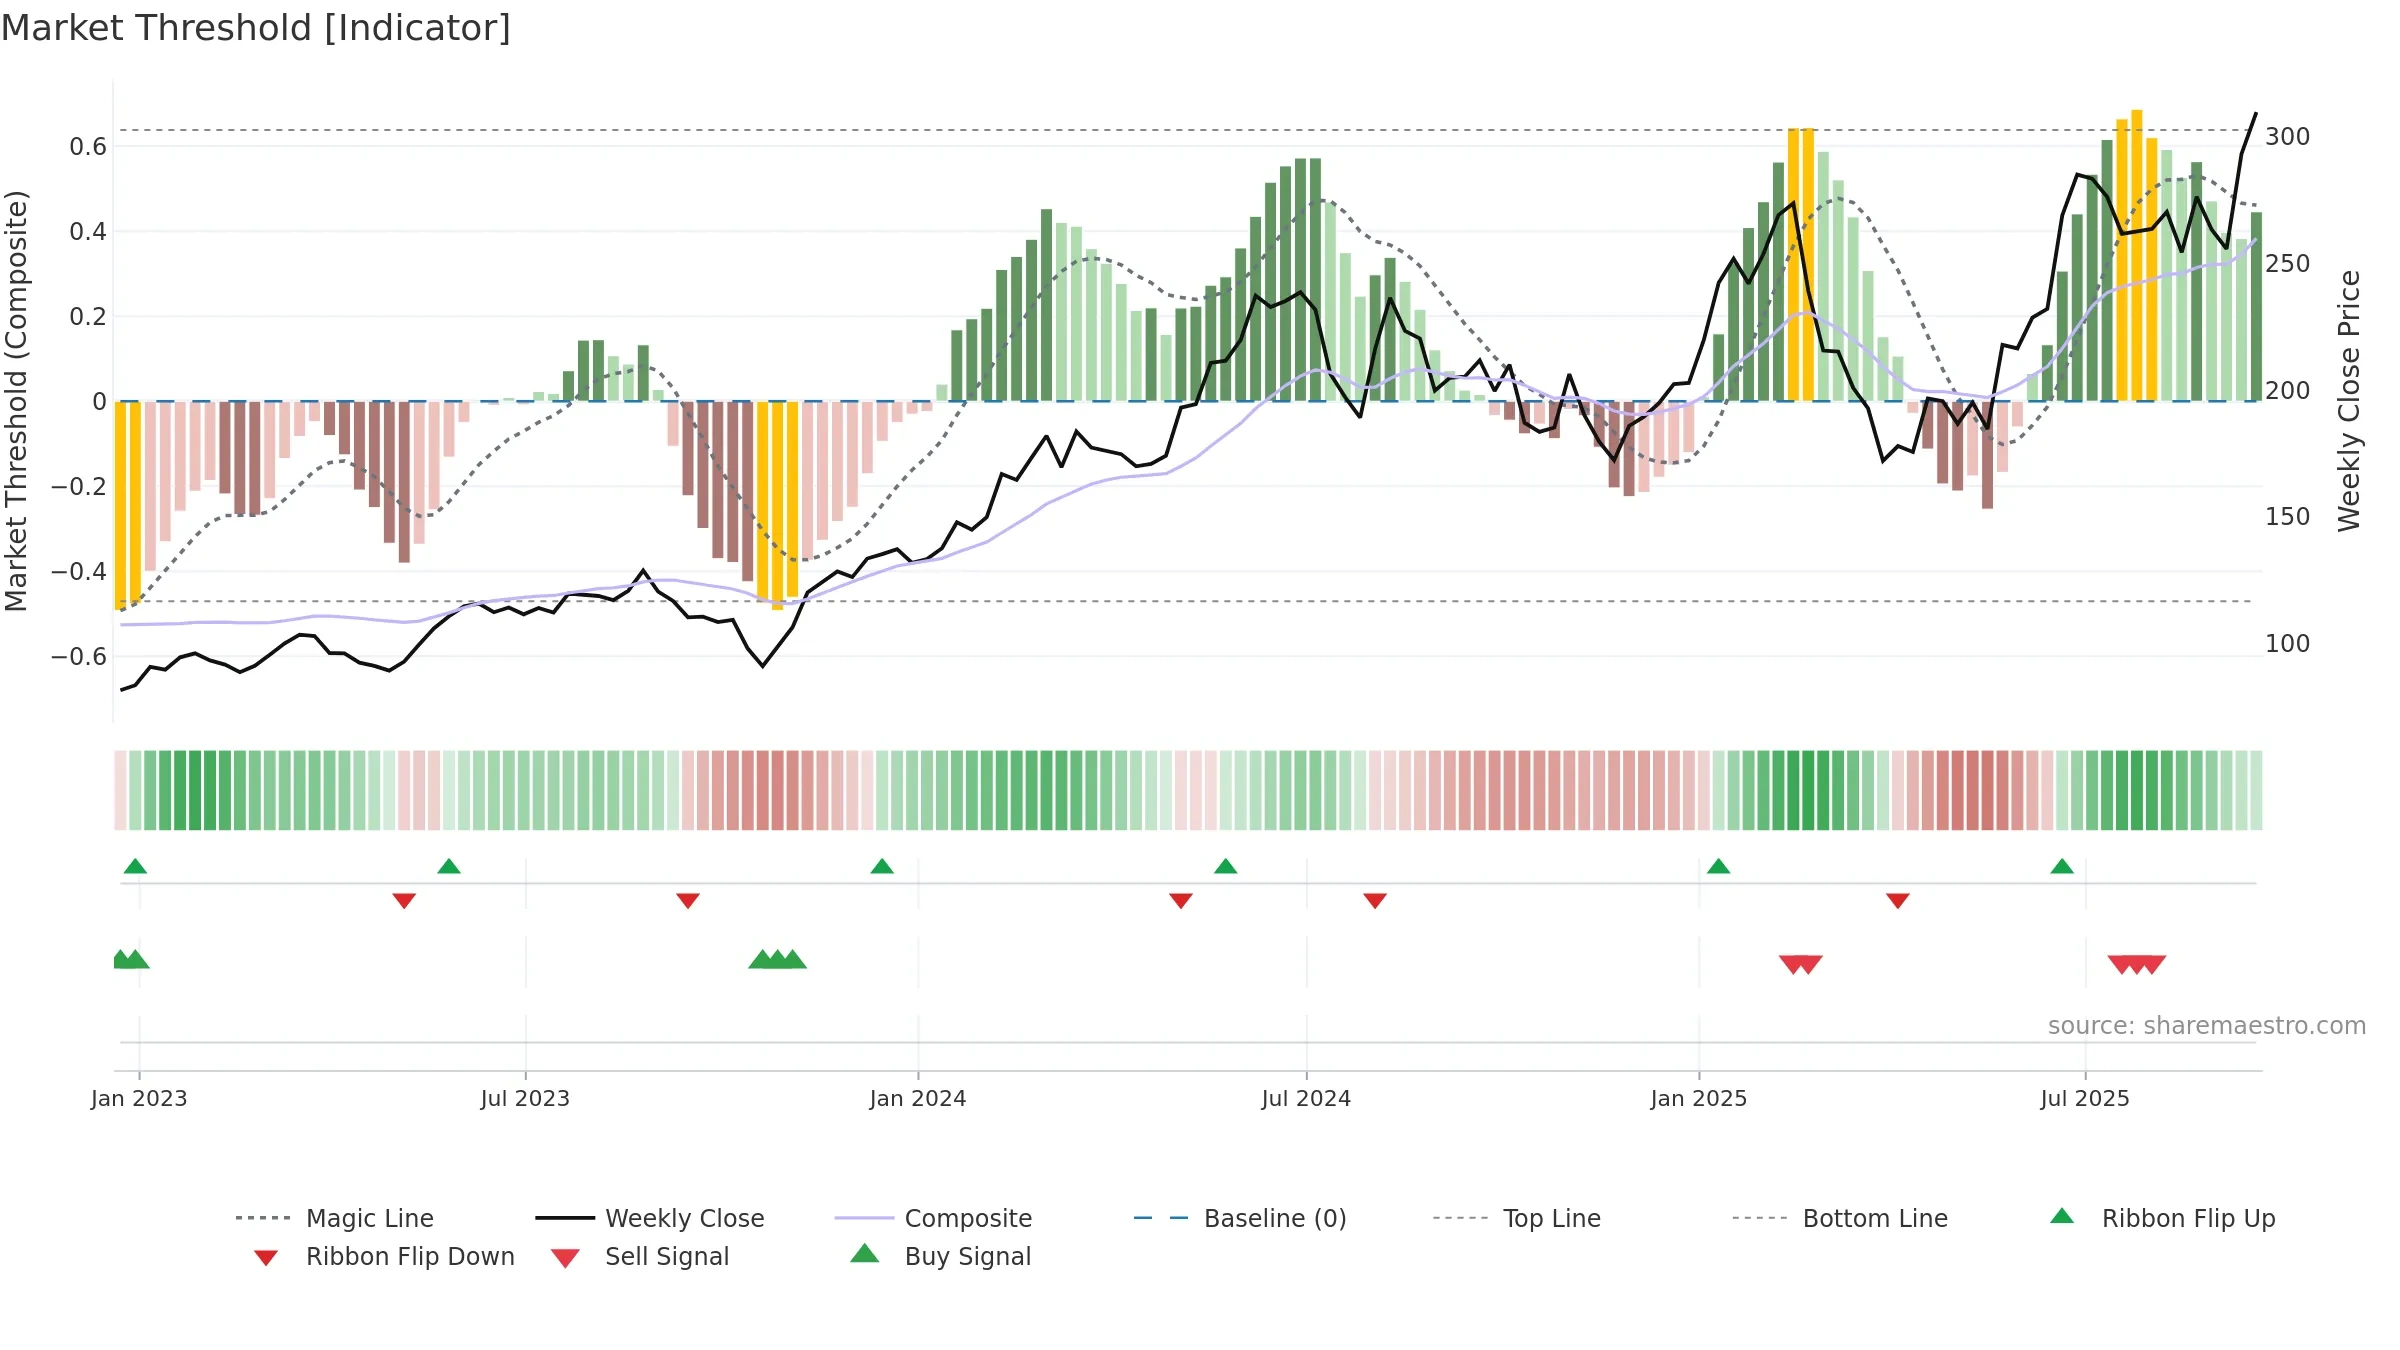
Task: Click the Jan 2023 x-axis label
Action: 139,1099
